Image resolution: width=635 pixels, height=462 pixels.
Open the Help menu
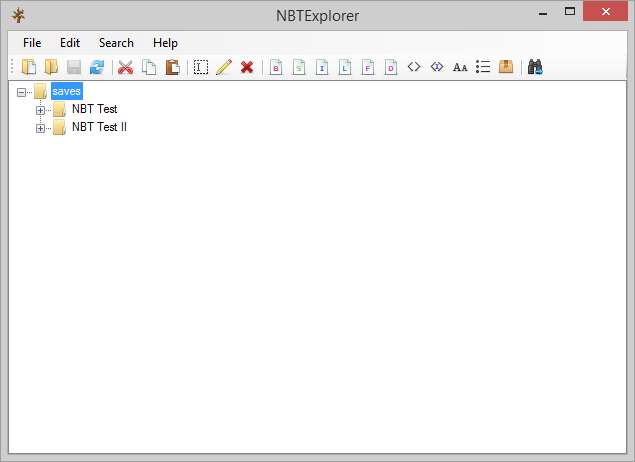pyautogui.click(x=165, y=43)
